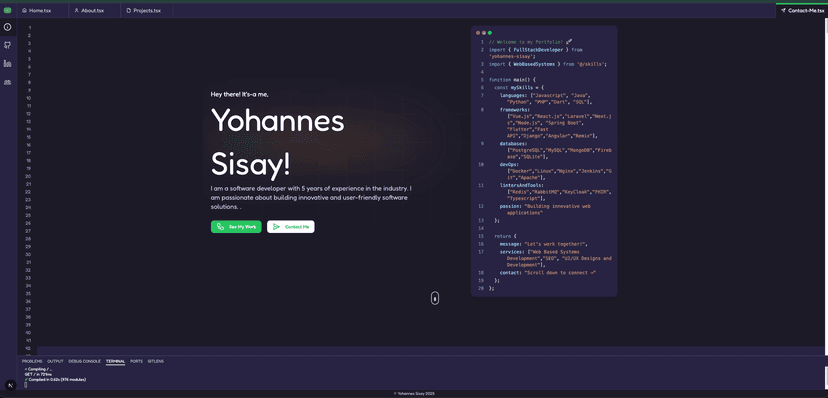The height and width of the screenshot is (398, 828).
Task: Click the "languages:" key in code
Action: coord(513,95)
